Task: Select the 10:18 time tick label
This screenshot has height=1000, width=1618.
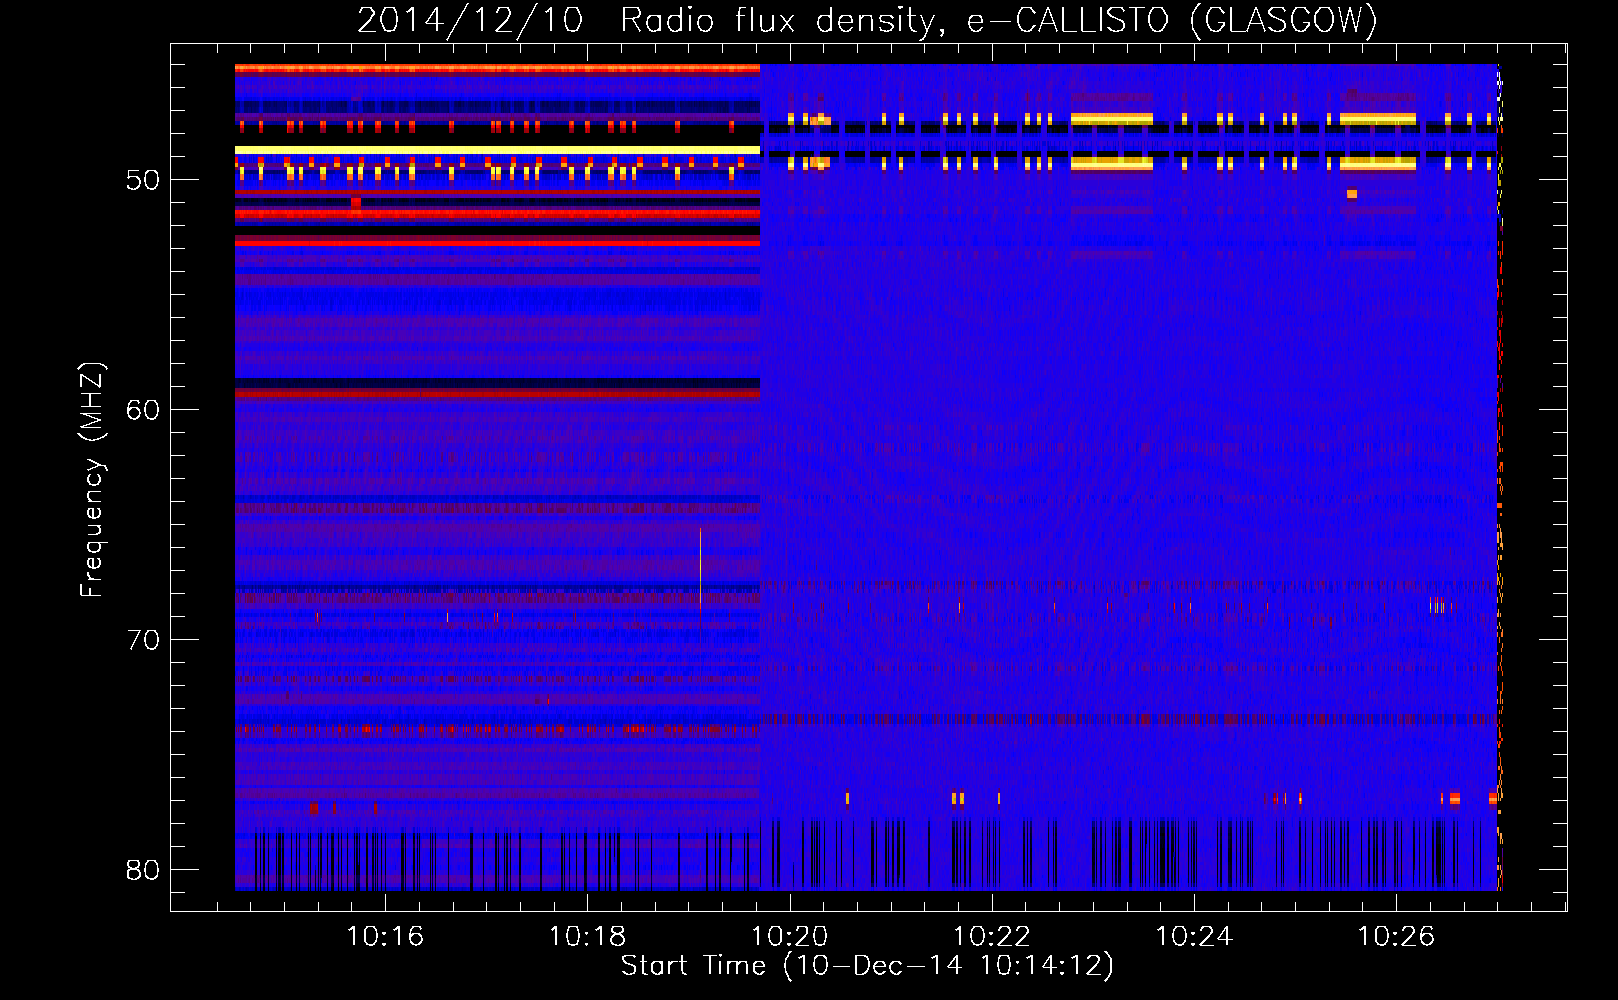Action: pos(587,937)
